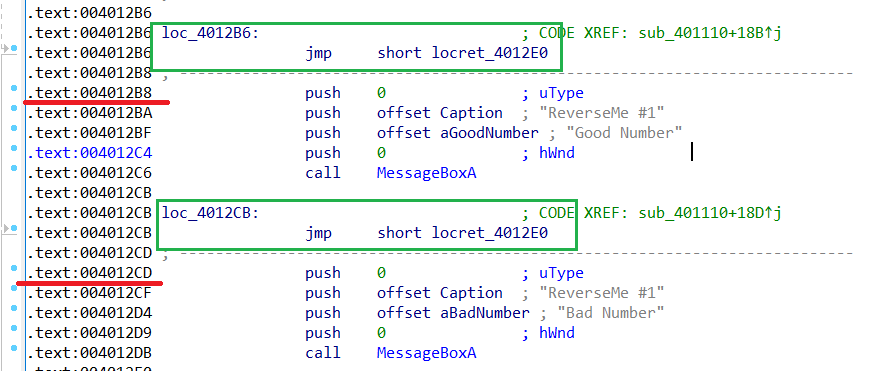882x371 pixels.
Task: Open aGoodNumber string offset reference
Action: click(x=489, y=133)
